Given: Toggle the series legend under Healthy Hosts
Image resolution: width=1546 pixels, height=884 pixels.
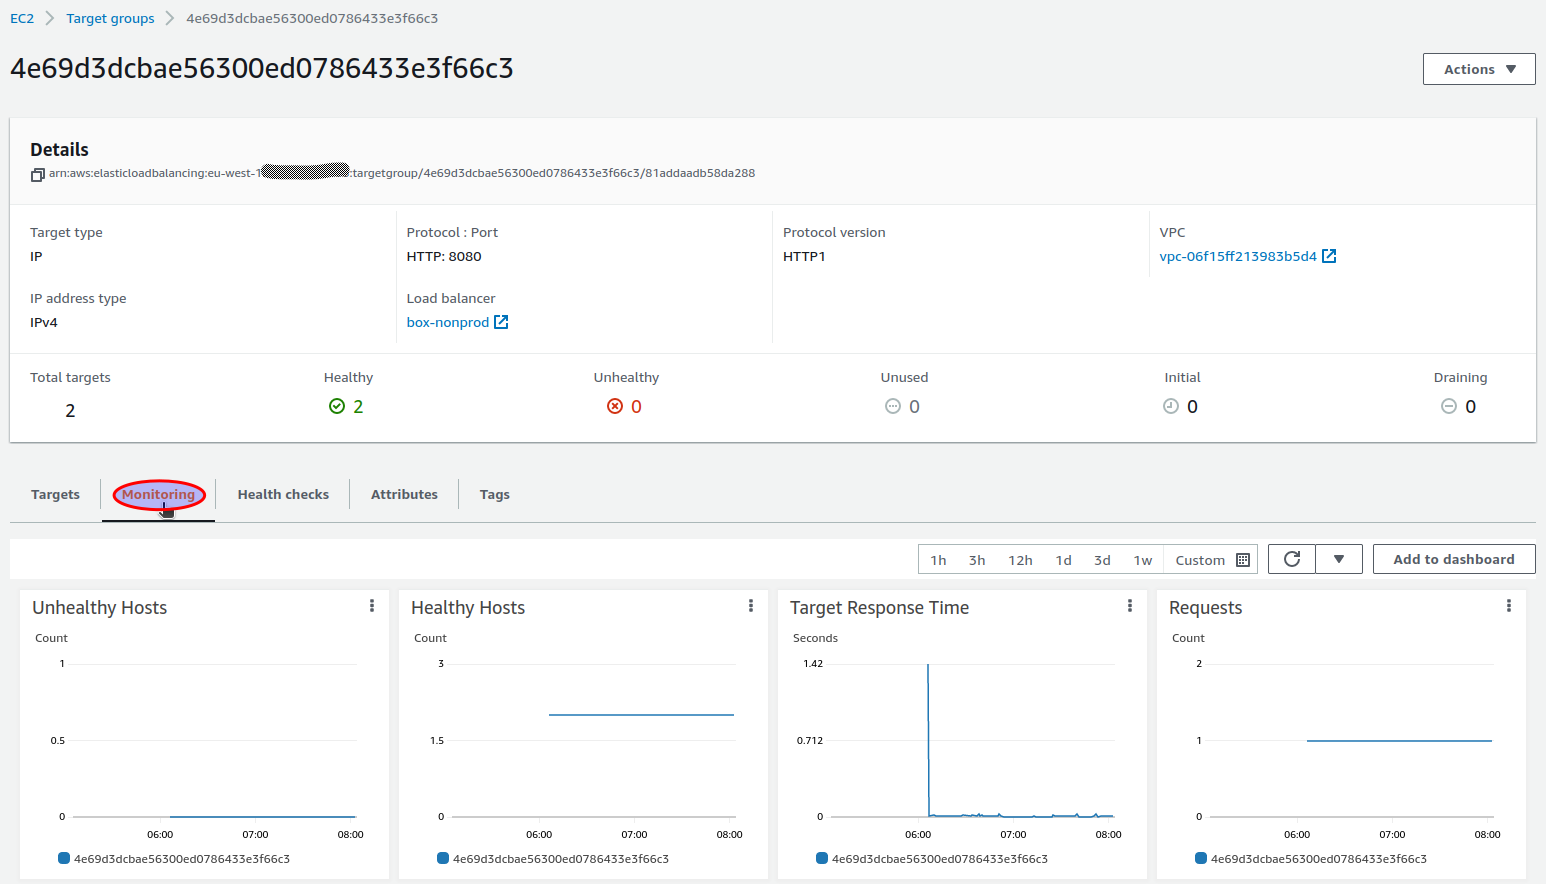Looking at the screenshot, I should (x=560, y=858).
